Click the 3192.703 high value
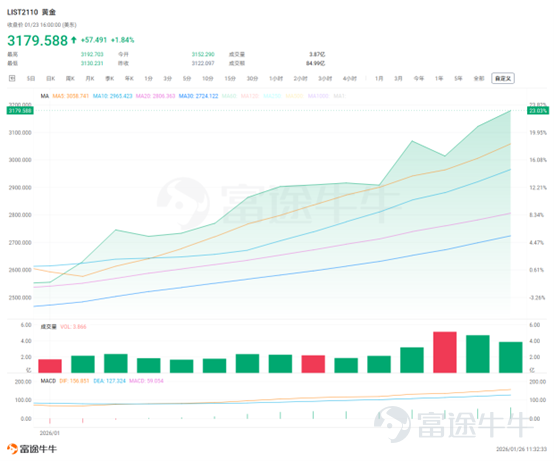The height and width of the screenshot is (461, 554). pos(92,54)
